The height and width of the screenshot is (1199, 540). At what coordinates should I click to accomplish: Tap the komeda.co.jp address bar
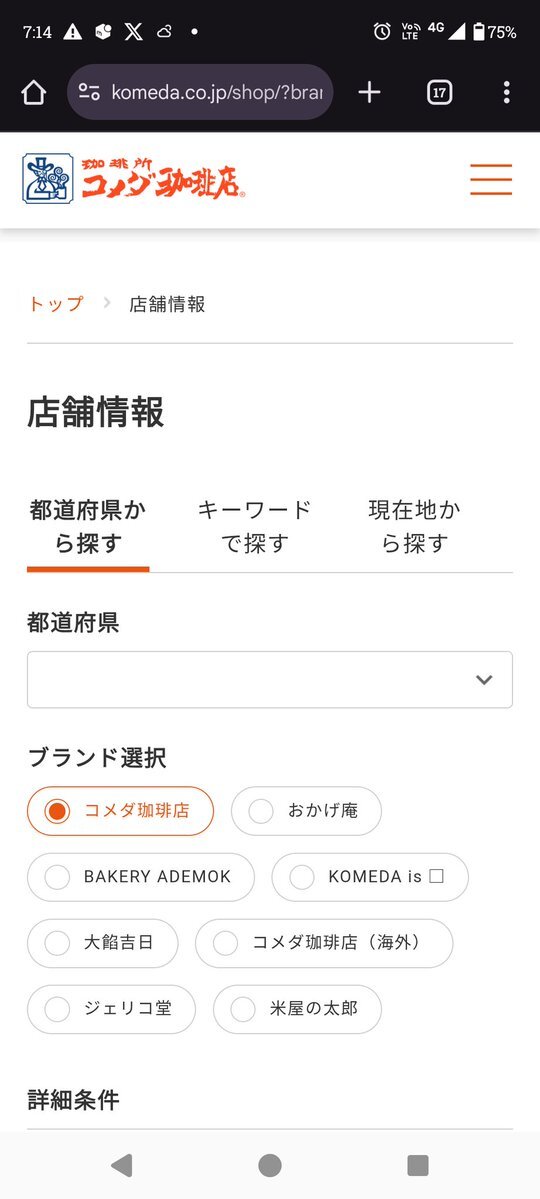(x=200, y=93)
